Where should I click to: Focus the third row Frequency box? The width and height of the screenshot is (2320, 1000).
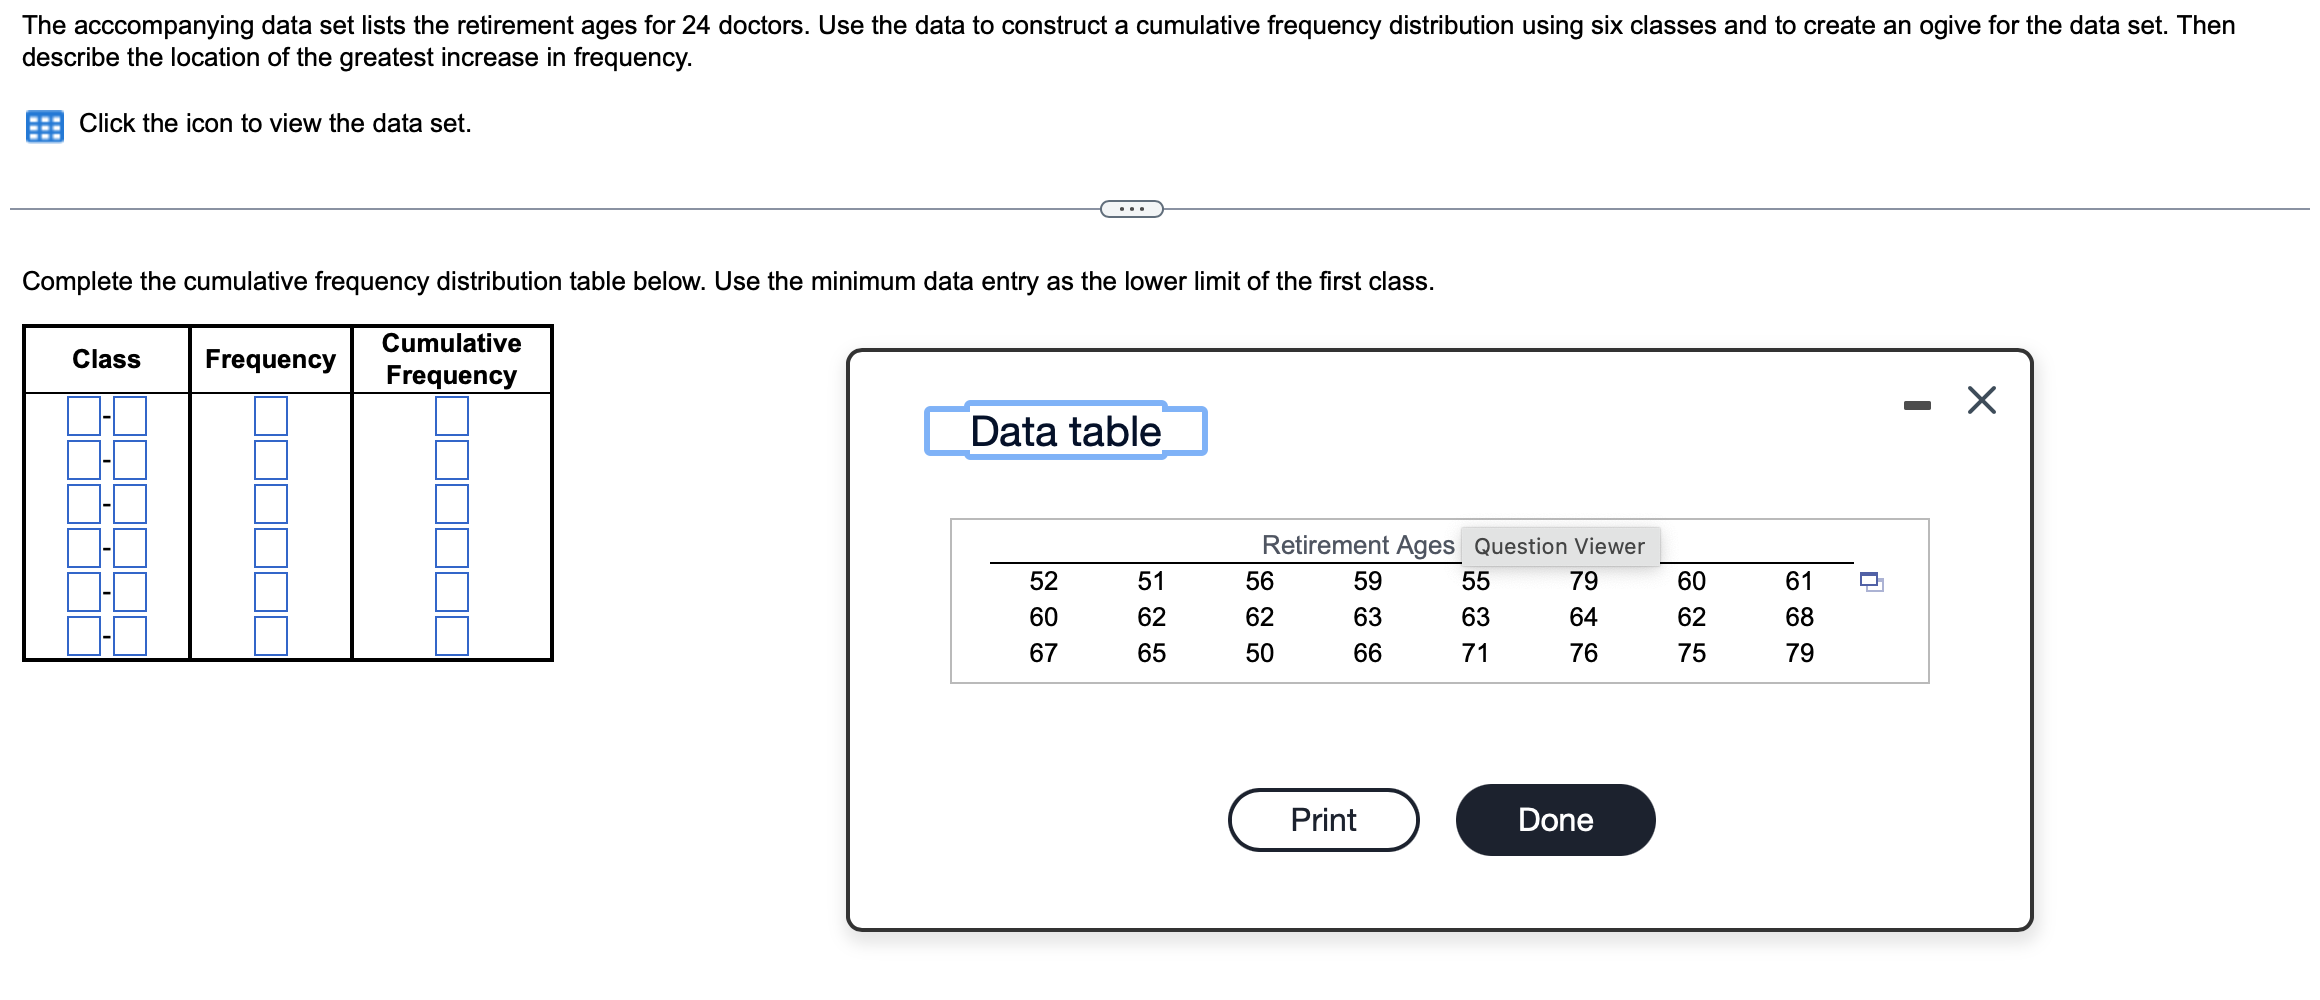271,504
